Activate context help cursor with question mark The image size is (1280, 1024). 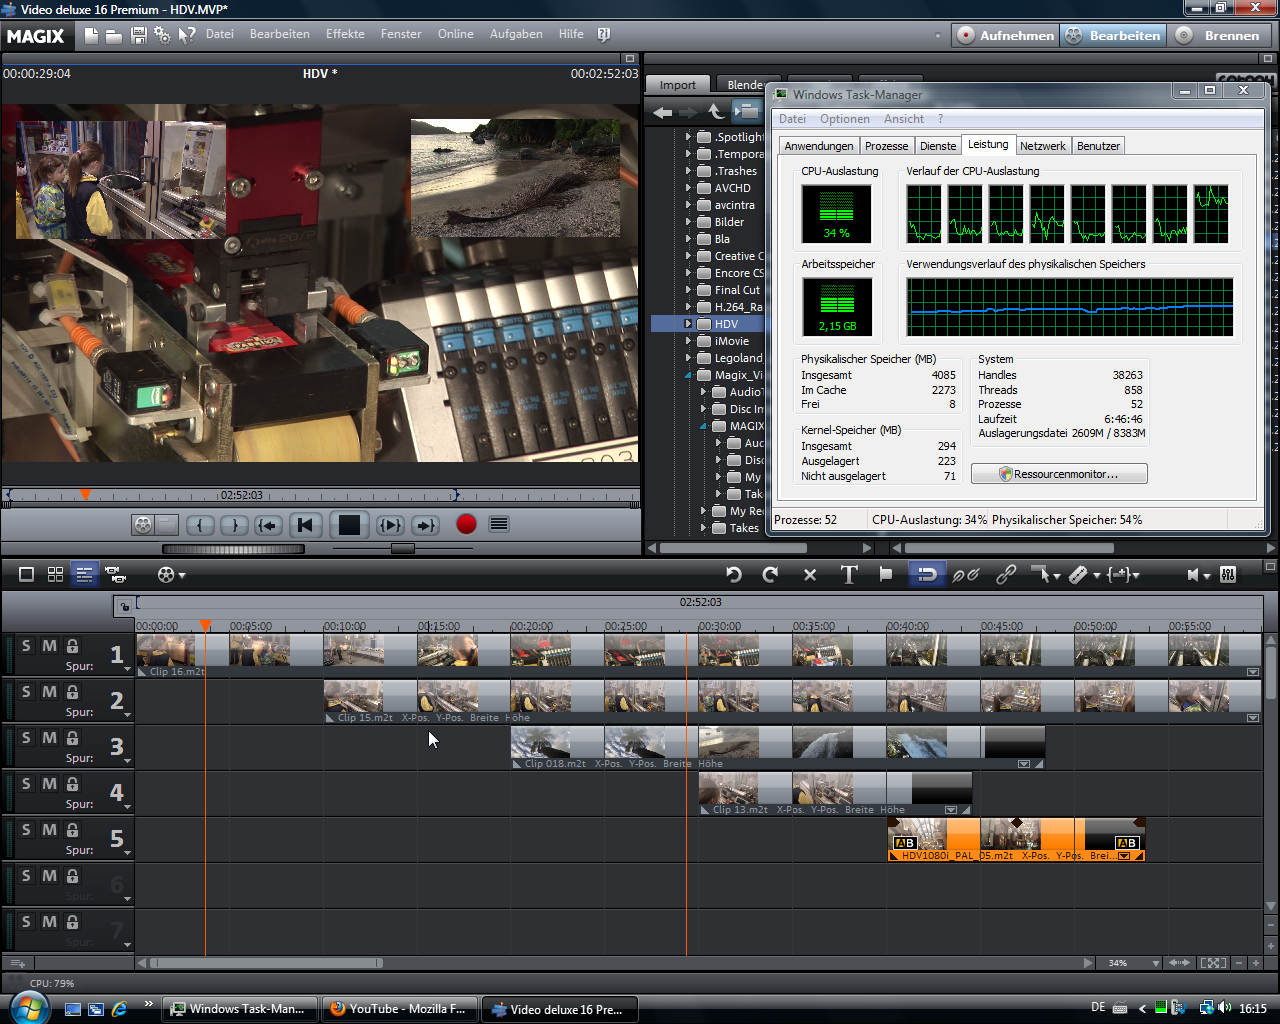(x=187, y=35)
